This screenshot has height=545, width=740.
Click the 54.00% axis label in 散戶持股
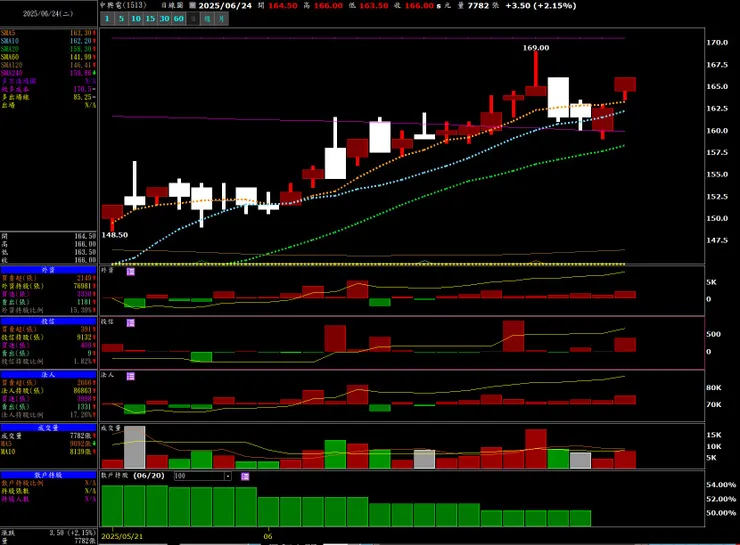tap(721, 485)
